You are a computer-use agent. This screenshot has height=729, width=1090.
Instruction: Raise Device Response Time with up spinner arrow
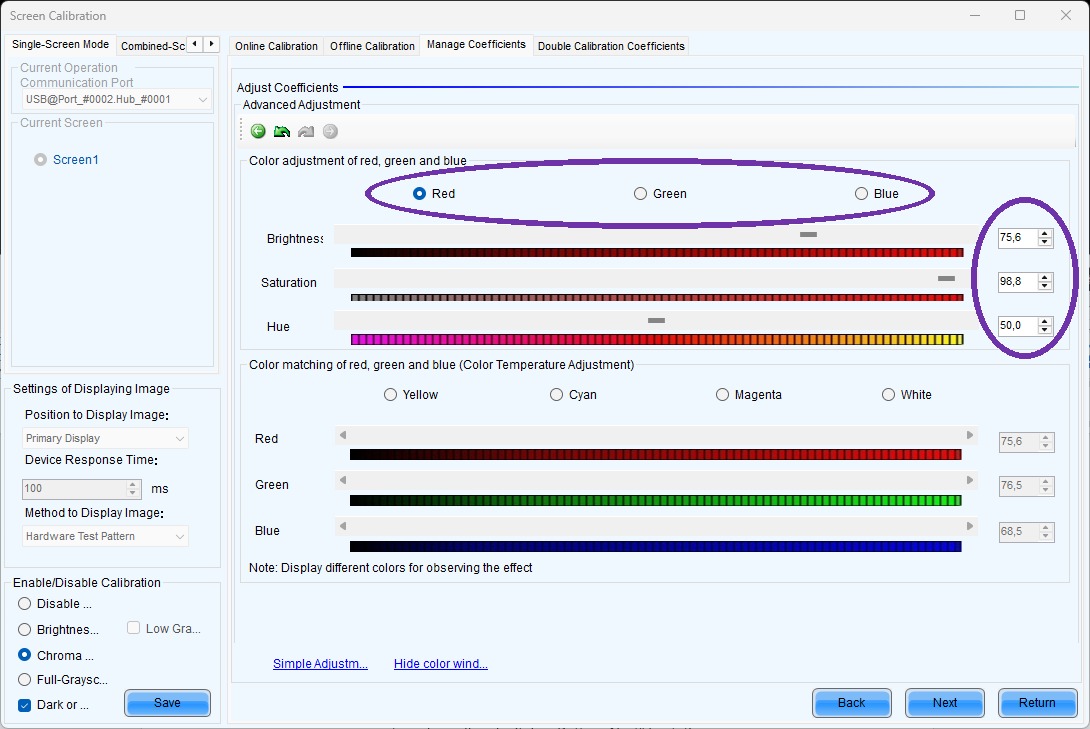[133, 484]
